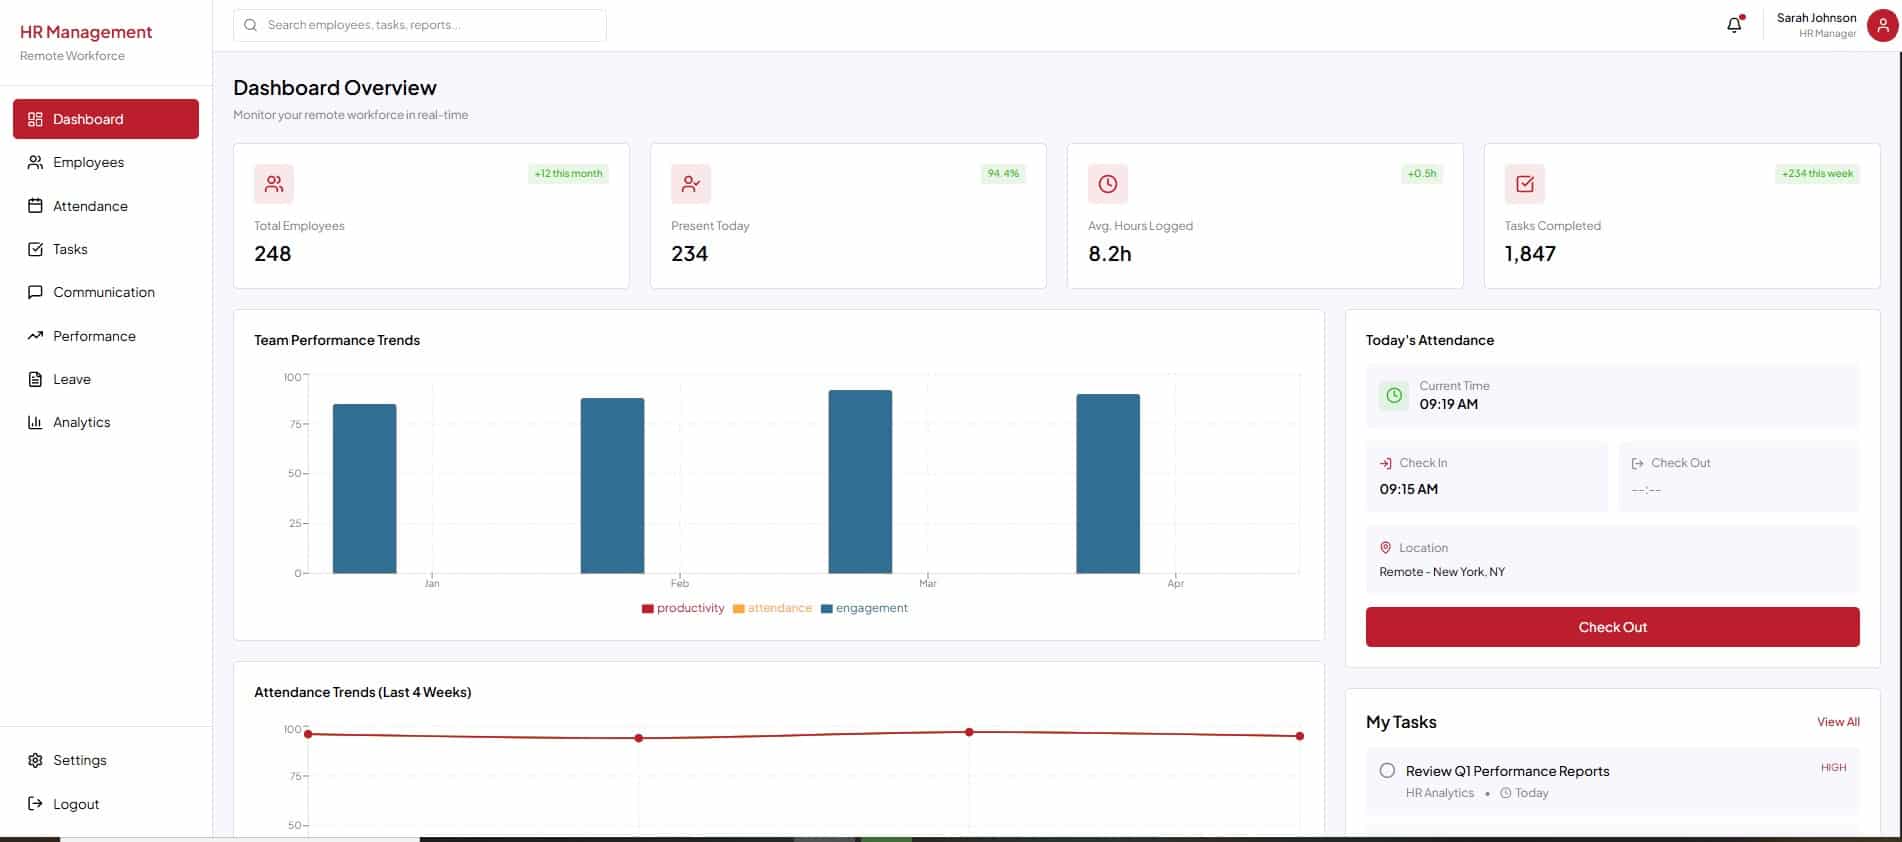Click the green Current Time clock icon
1902x842 pixels.
tap(1393, 395)
